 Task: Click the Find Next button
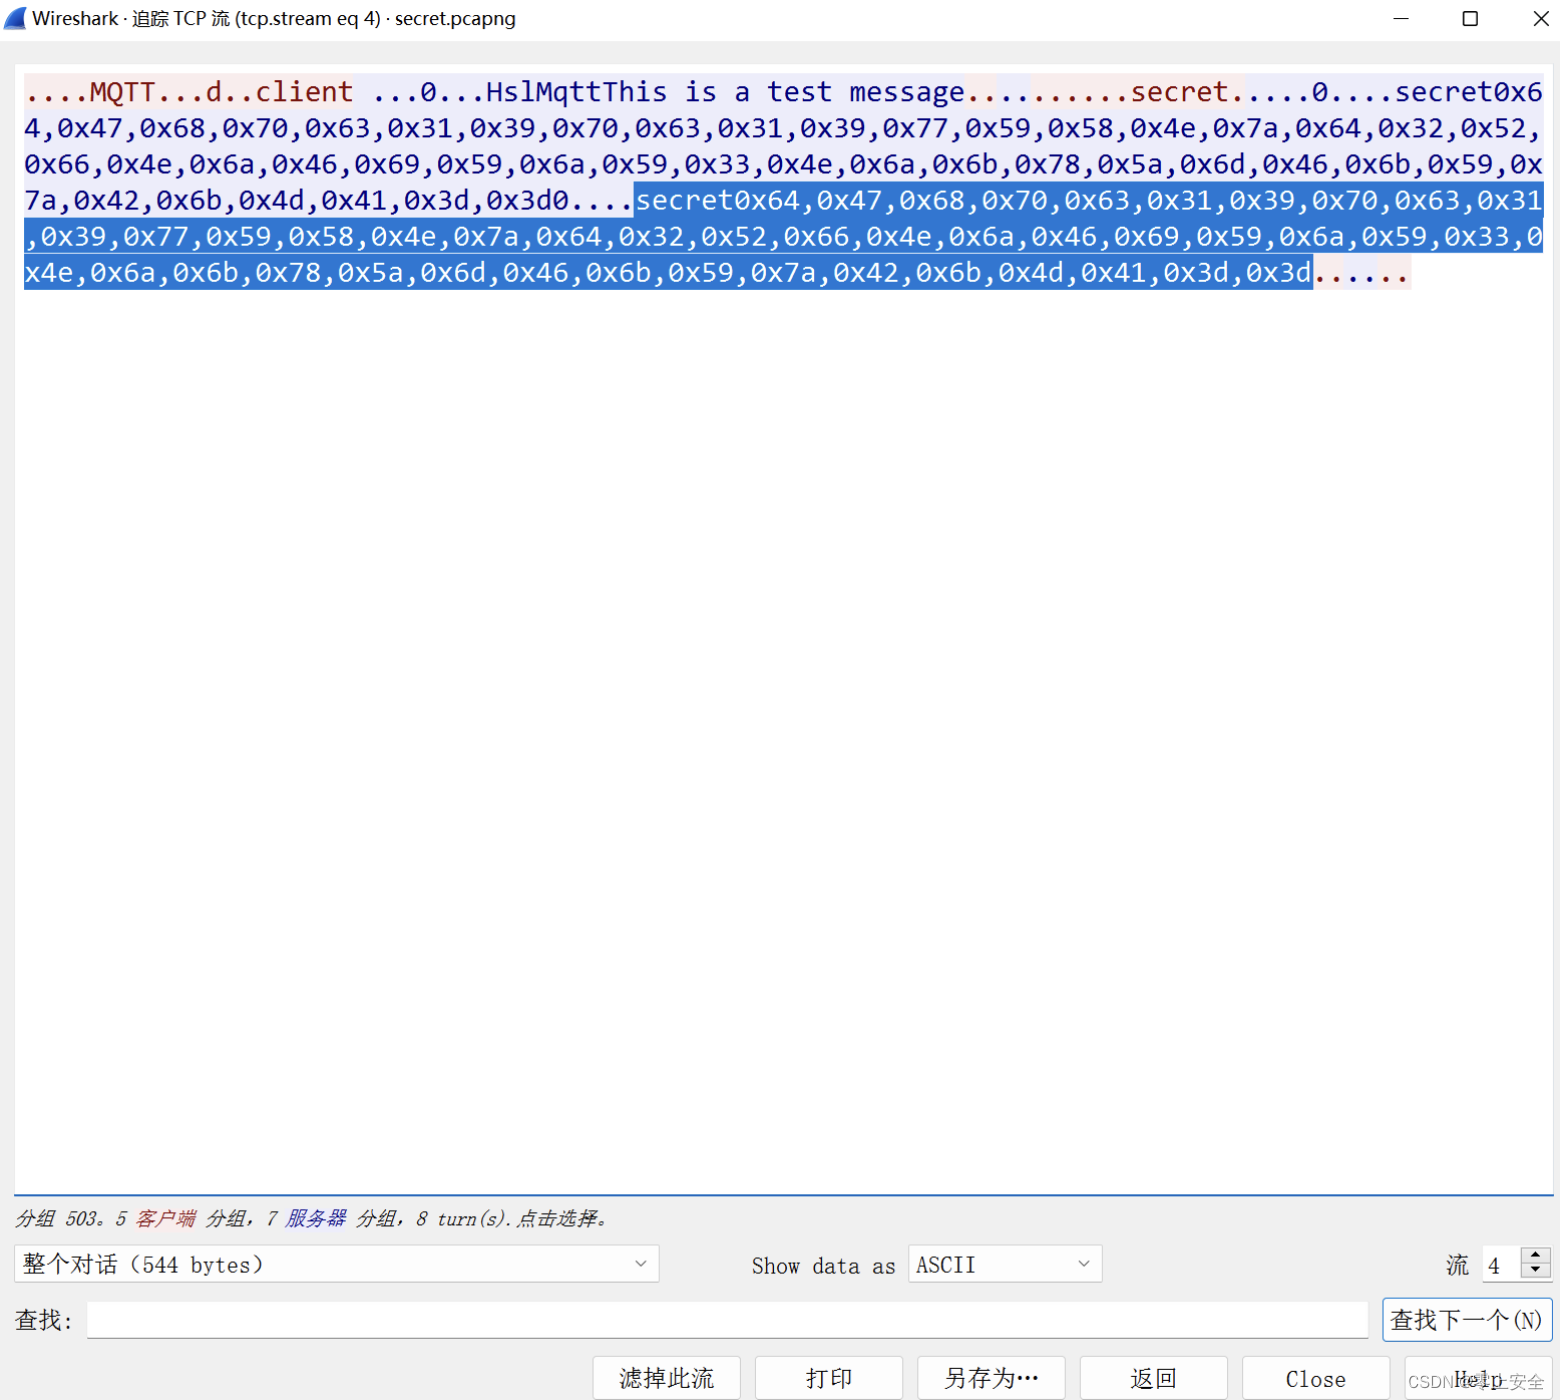pyautogui.click(x=1466, y=1320)
